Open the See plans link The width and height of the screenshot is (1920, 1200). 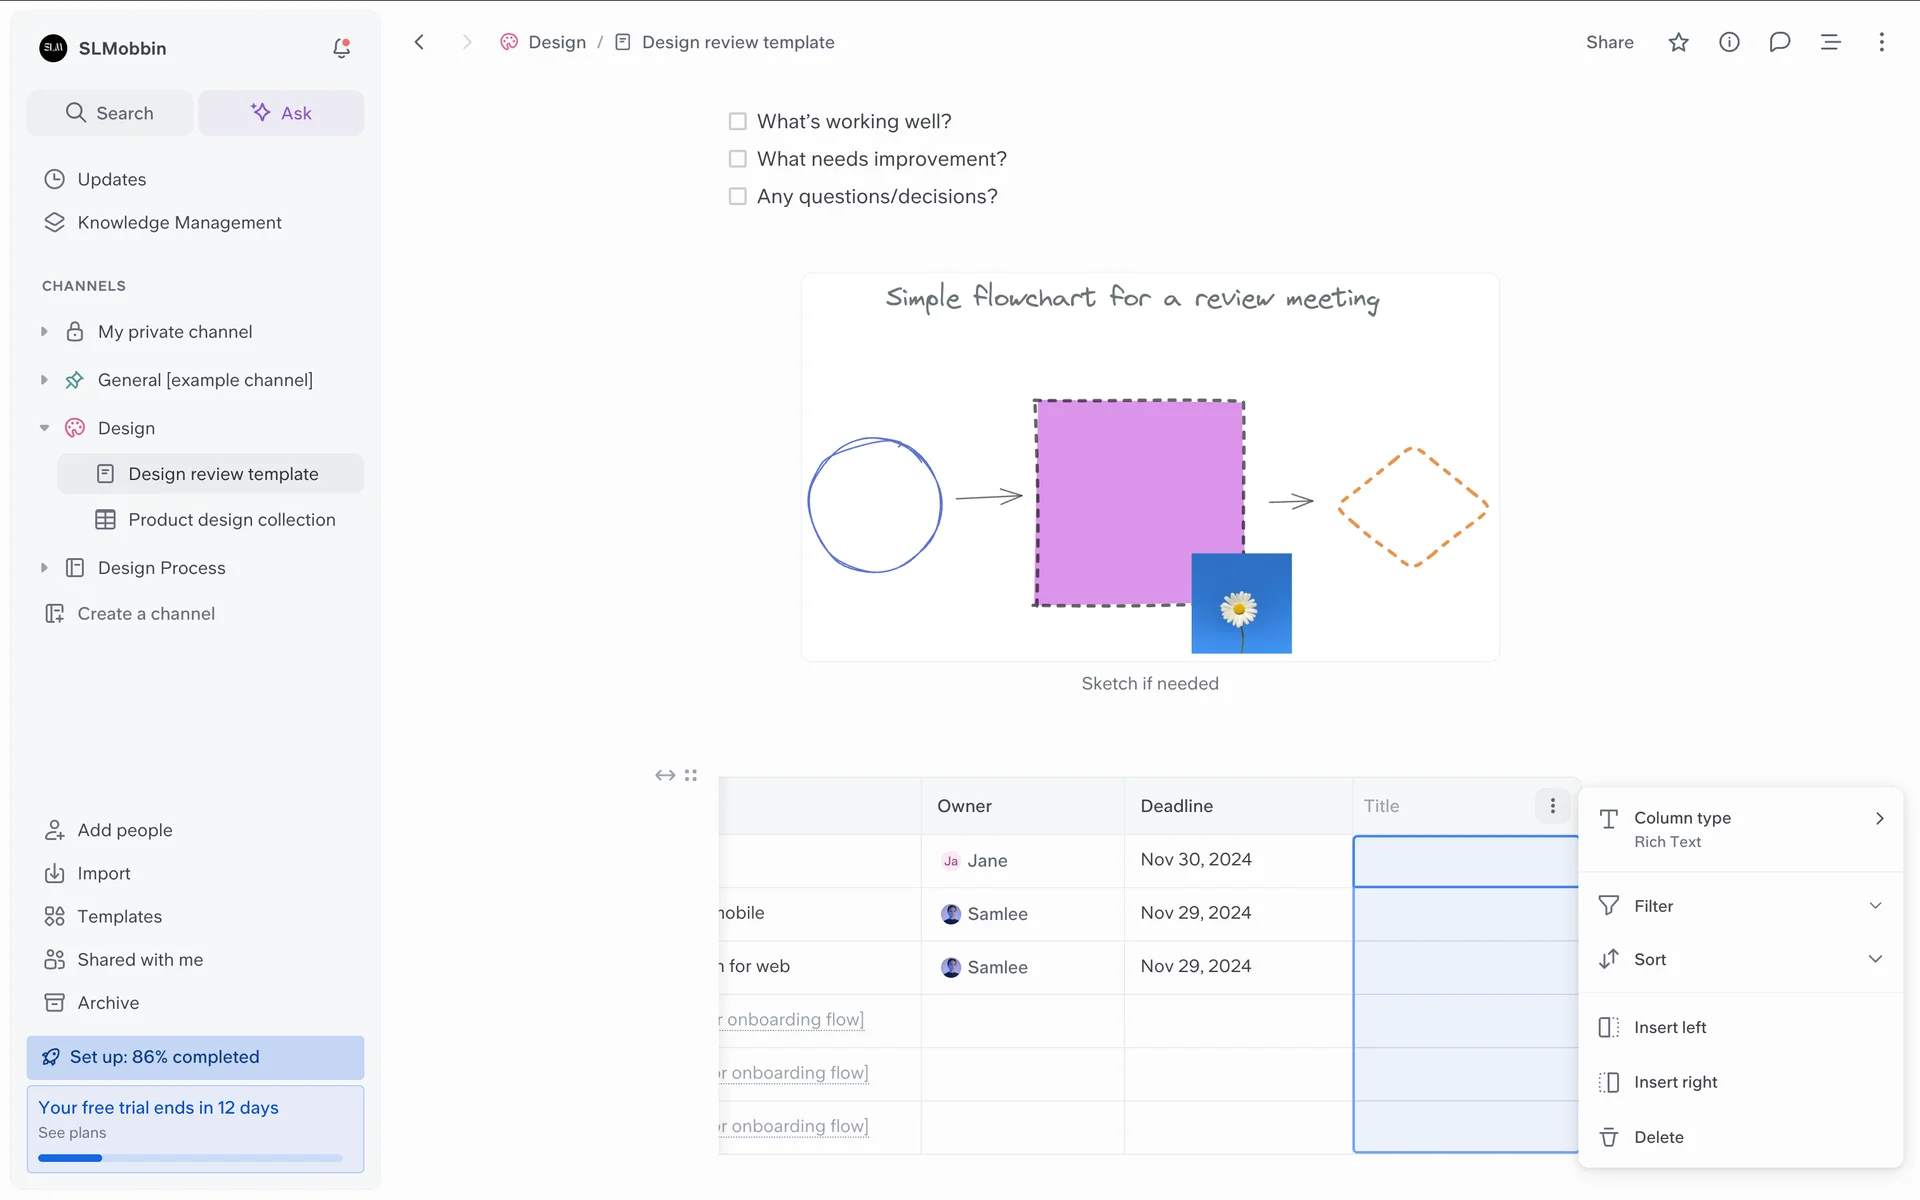point(72,1133)
